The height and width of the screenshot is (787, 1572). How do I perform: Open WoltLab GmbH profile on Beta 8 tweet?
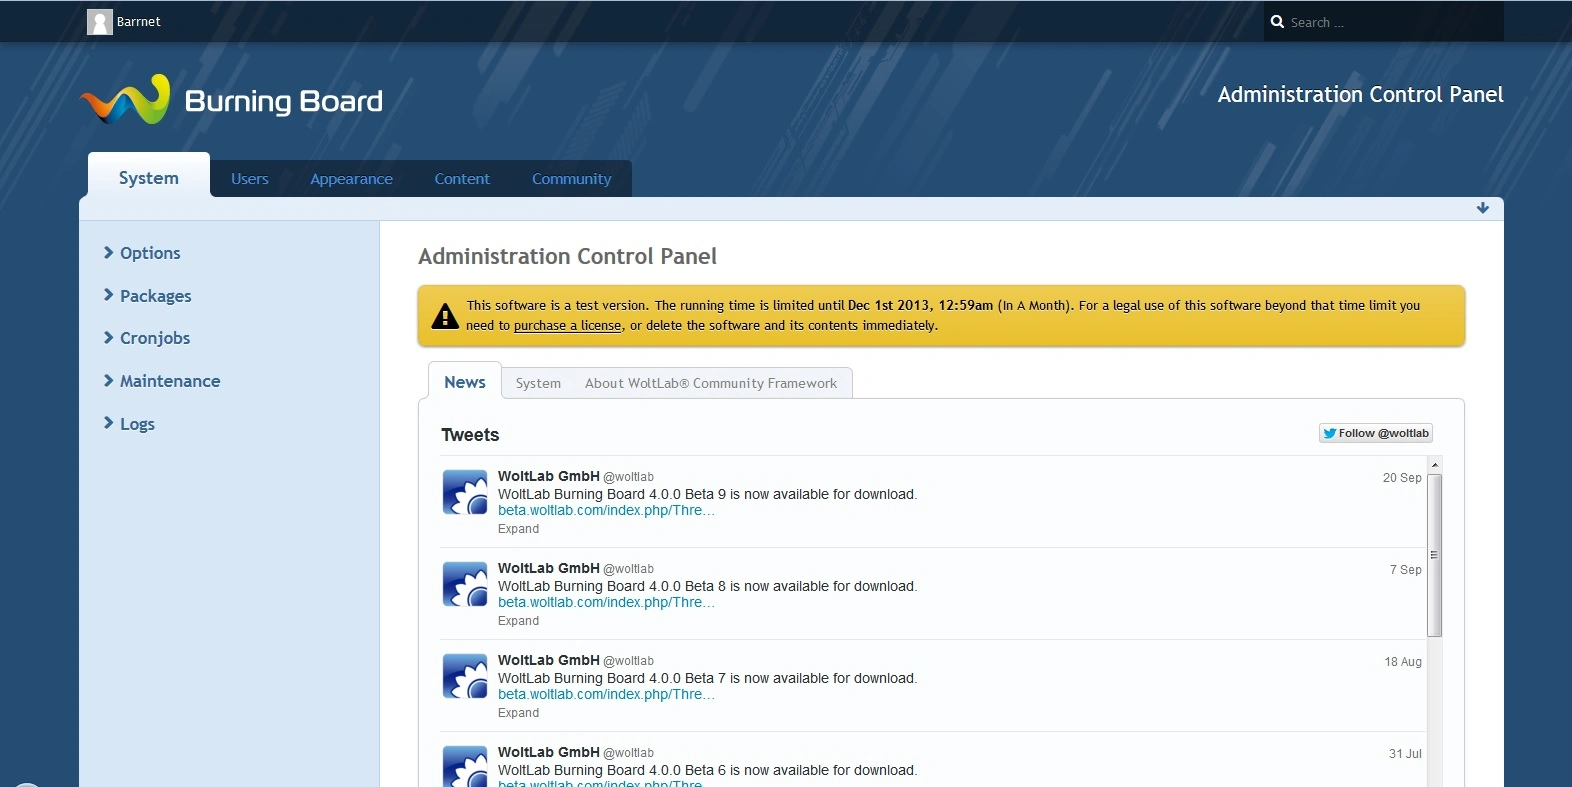tap(549, 568)
